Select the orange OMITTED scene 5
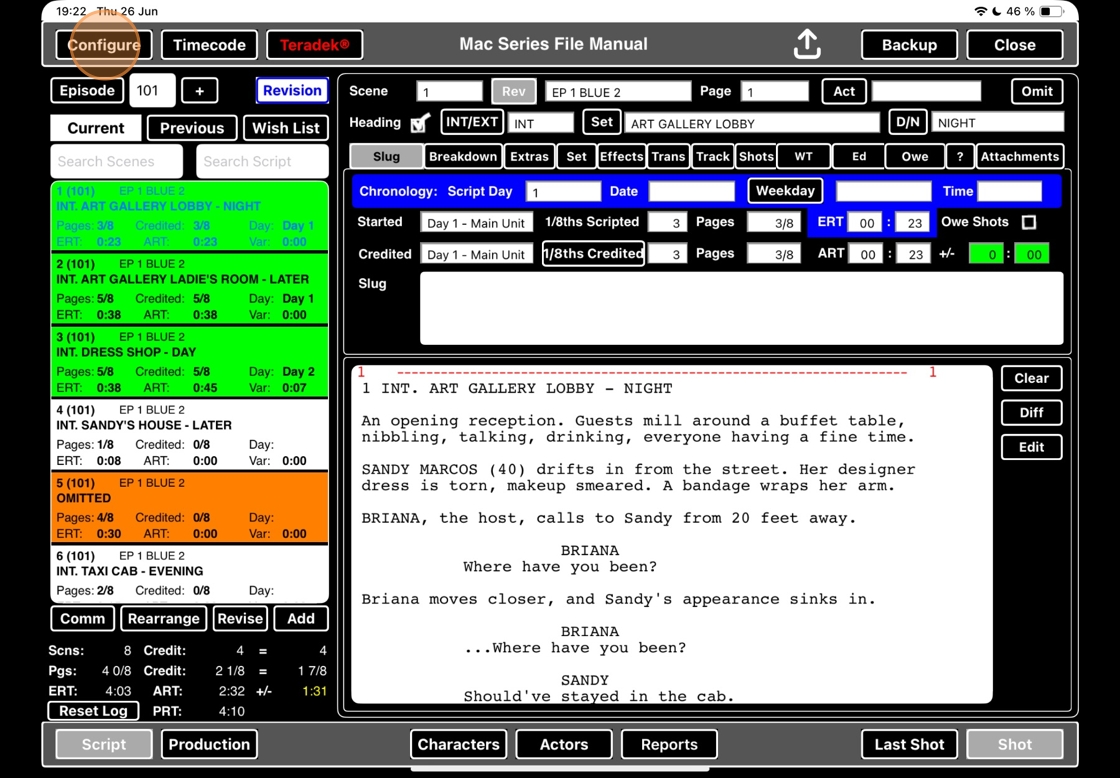1120x778 pixels. pyautogui.click(x=190, y=508)
